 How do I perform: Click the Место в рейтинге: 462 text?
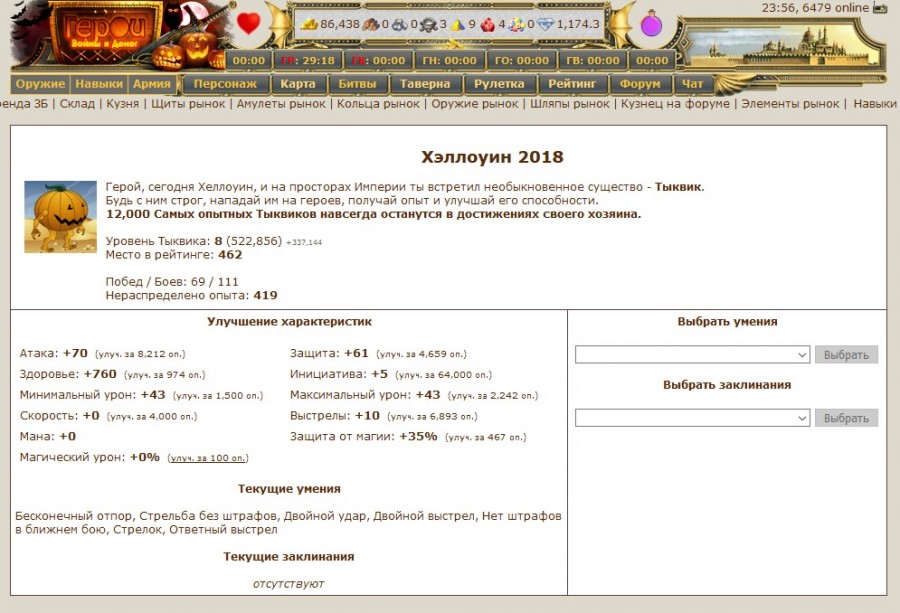(174, 255)
